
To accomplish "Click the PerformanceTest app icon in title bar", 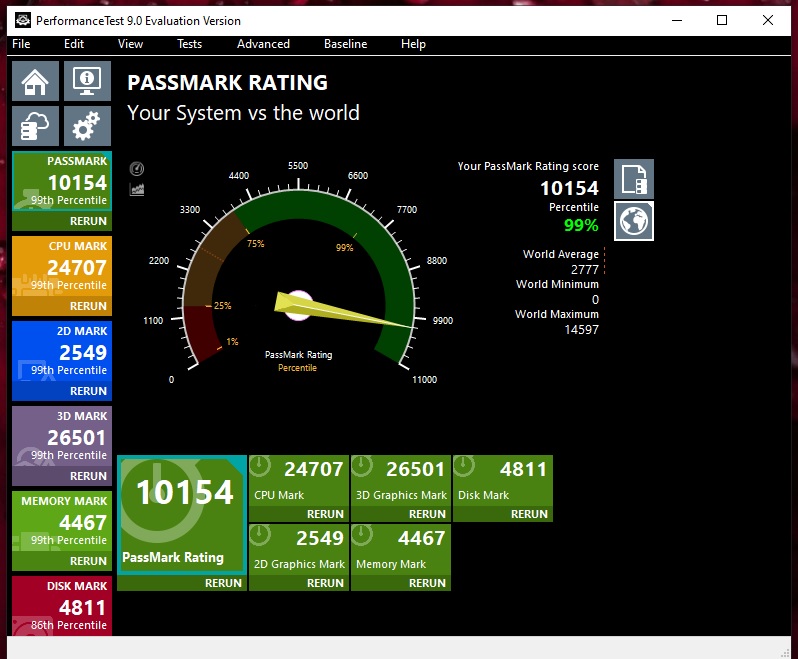I will (x=22, y=20).
